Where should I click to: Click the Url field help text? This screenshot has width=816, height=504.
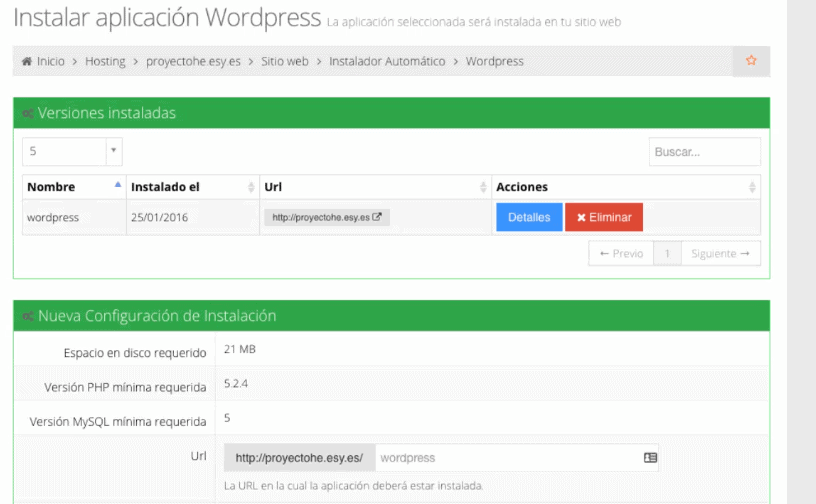point(353,486)
